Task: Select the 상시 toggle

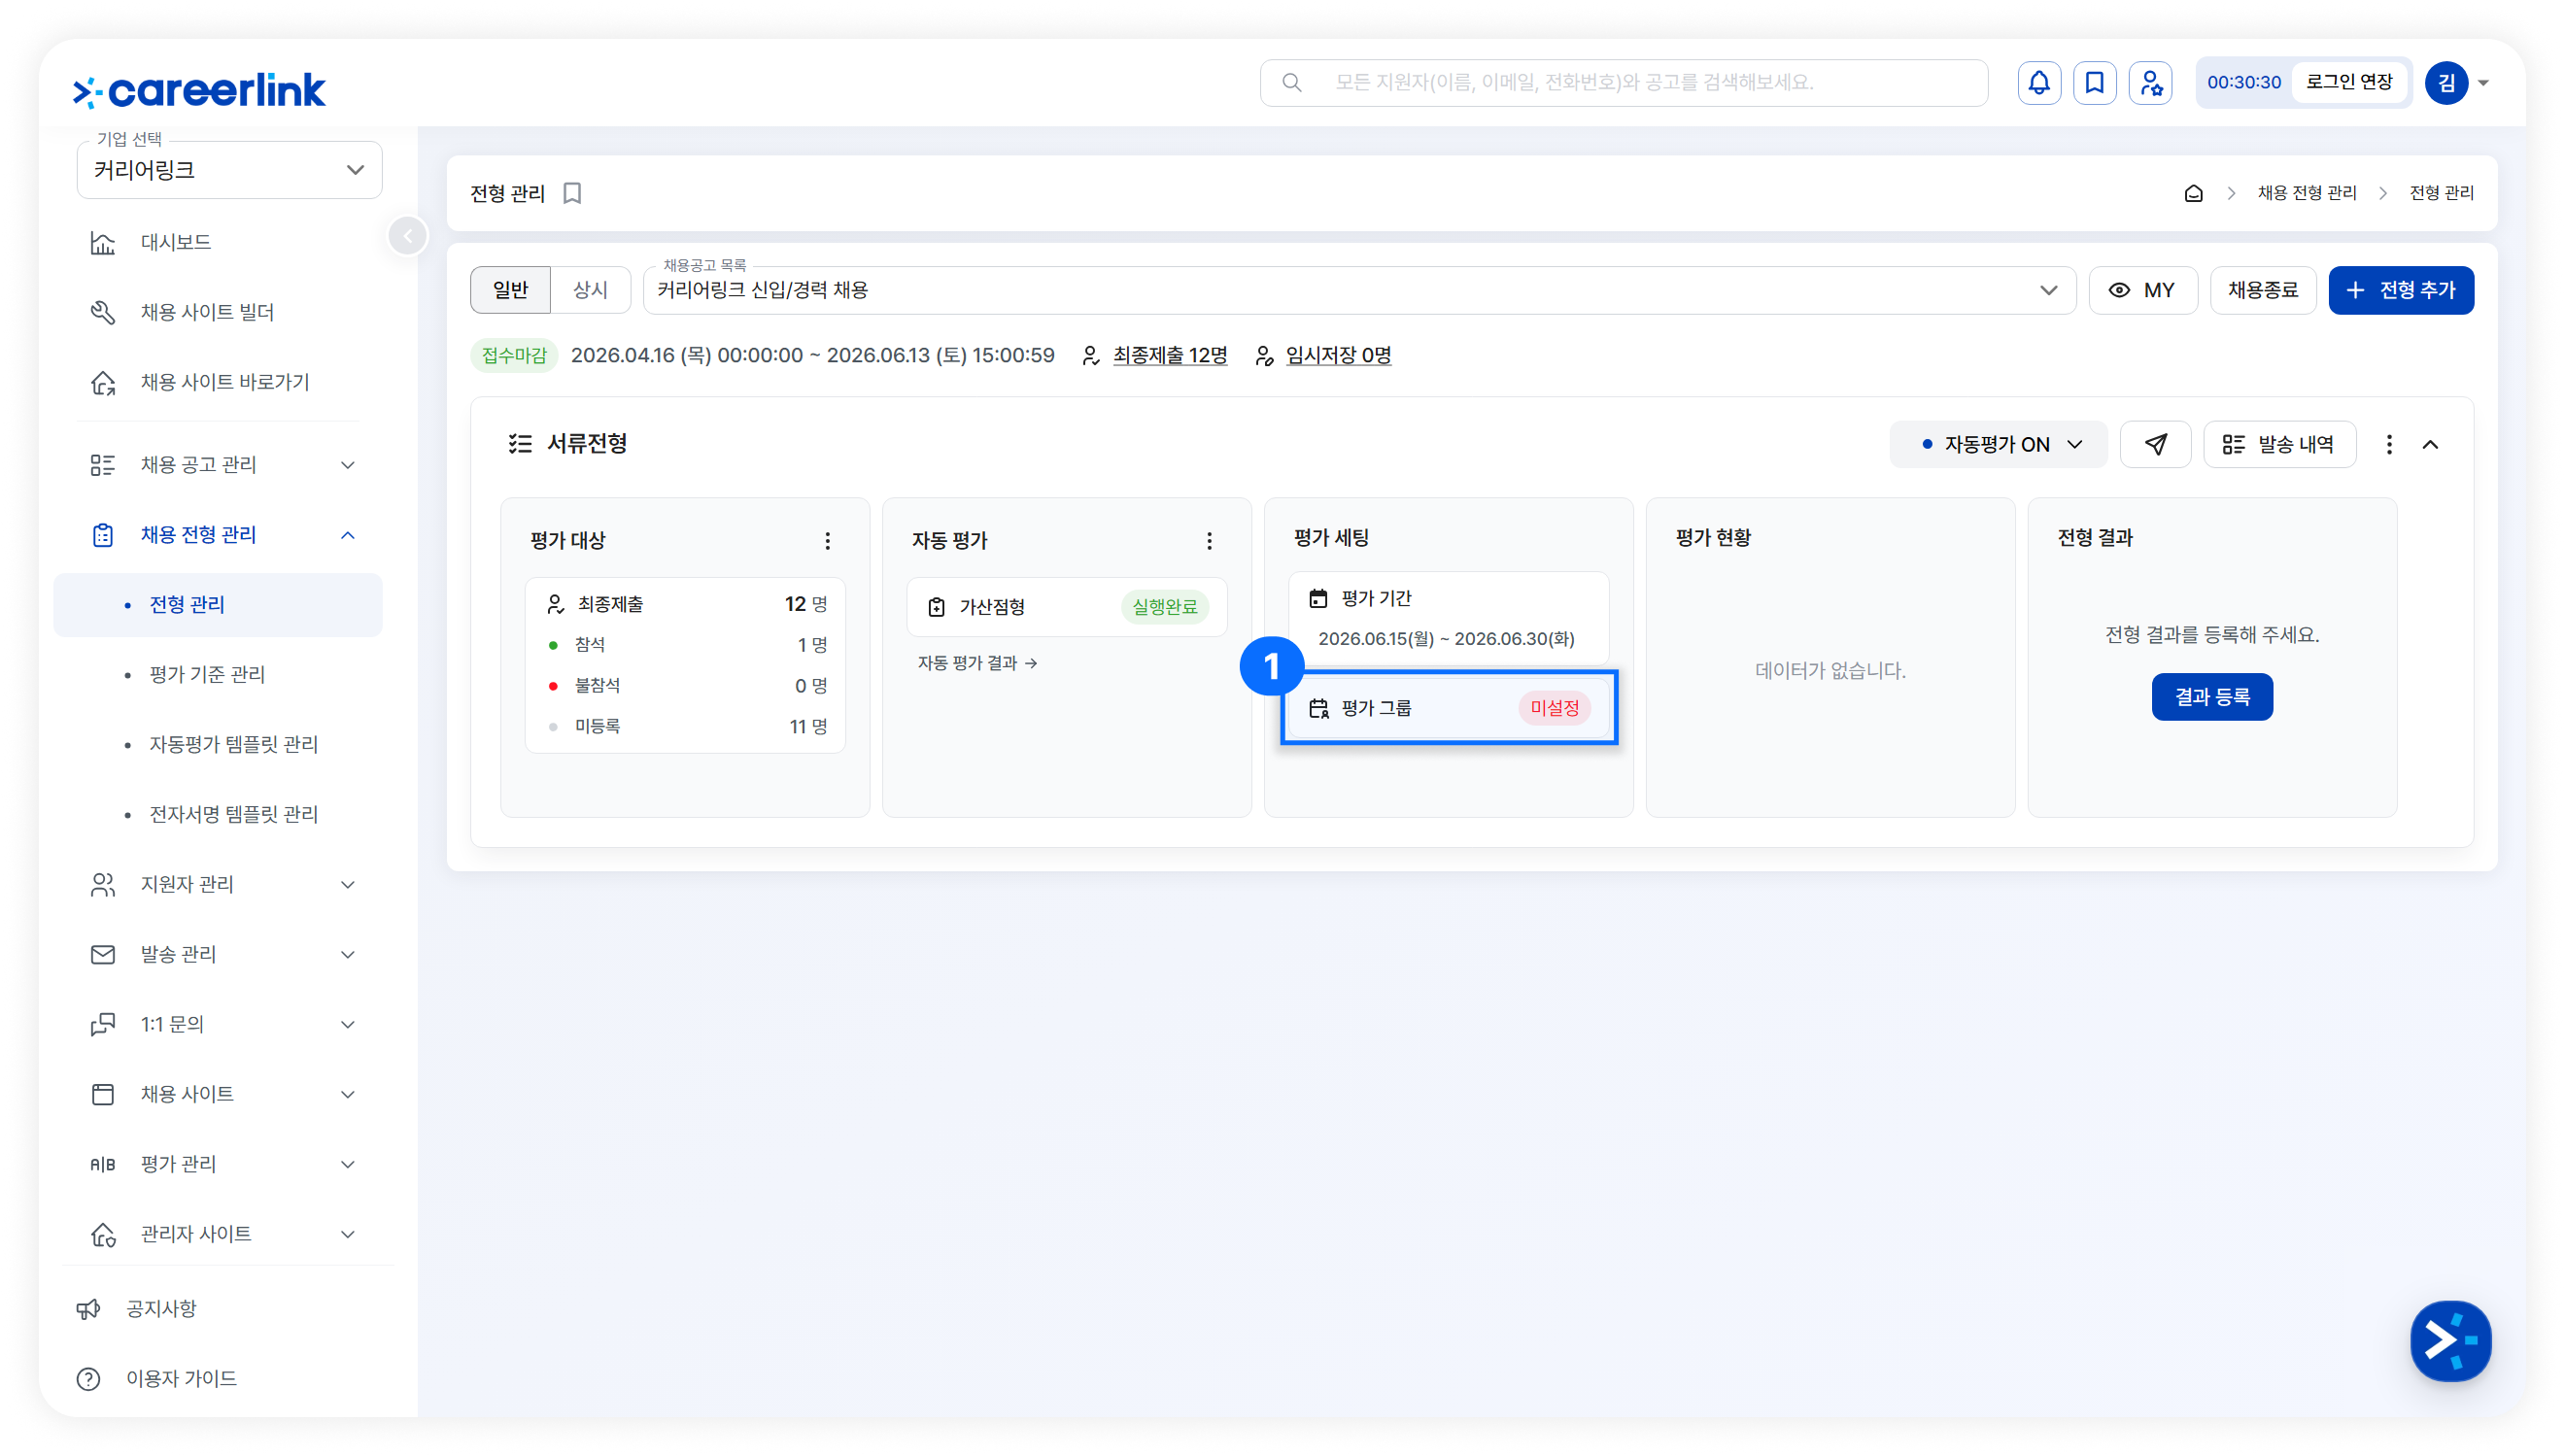Action: [x=590, y=291]
